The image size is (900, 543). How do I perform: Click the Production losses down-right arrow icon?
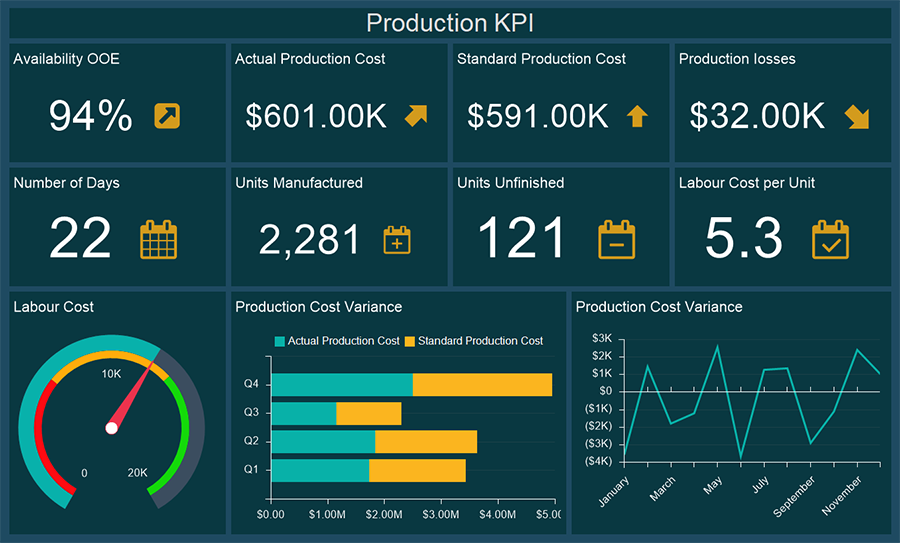[856, 117]
